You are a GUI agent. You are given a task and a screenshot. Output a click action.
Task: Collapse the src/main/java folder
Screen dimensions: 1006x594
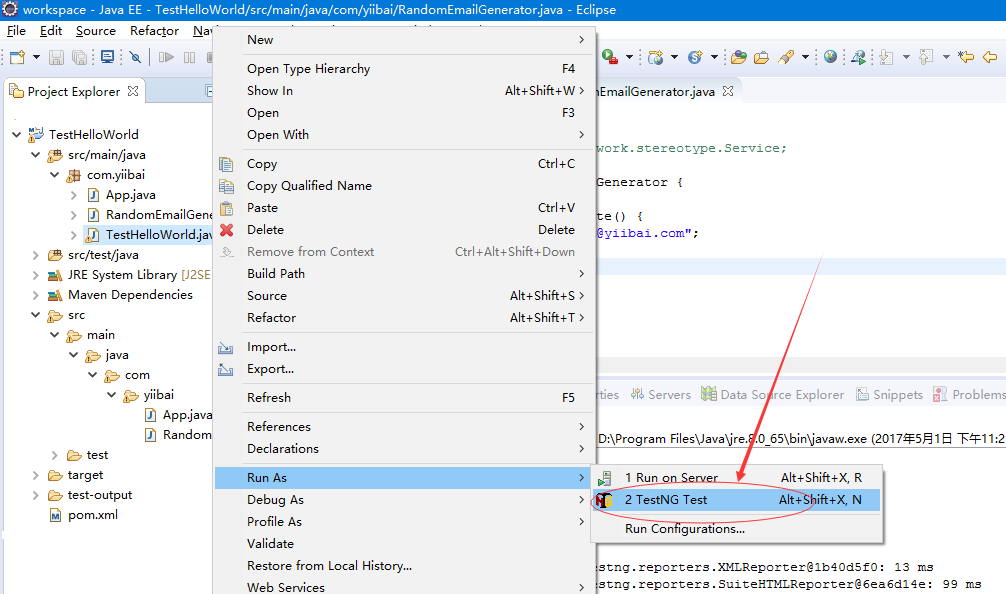click(36, 155)
